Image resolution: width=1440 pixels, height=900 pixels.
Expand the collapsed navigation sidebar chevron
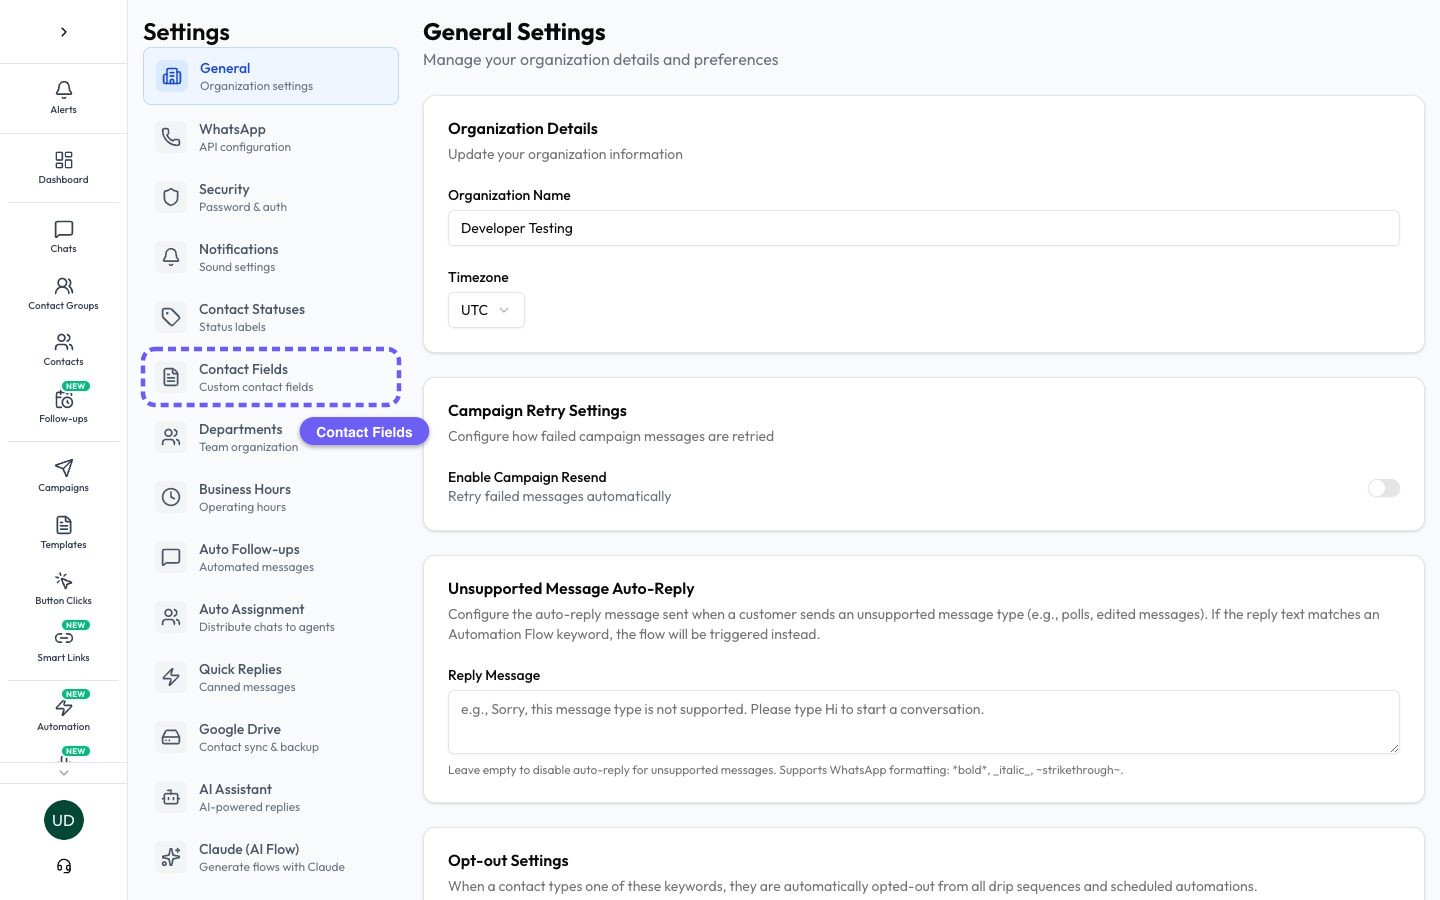click(64, 32)
